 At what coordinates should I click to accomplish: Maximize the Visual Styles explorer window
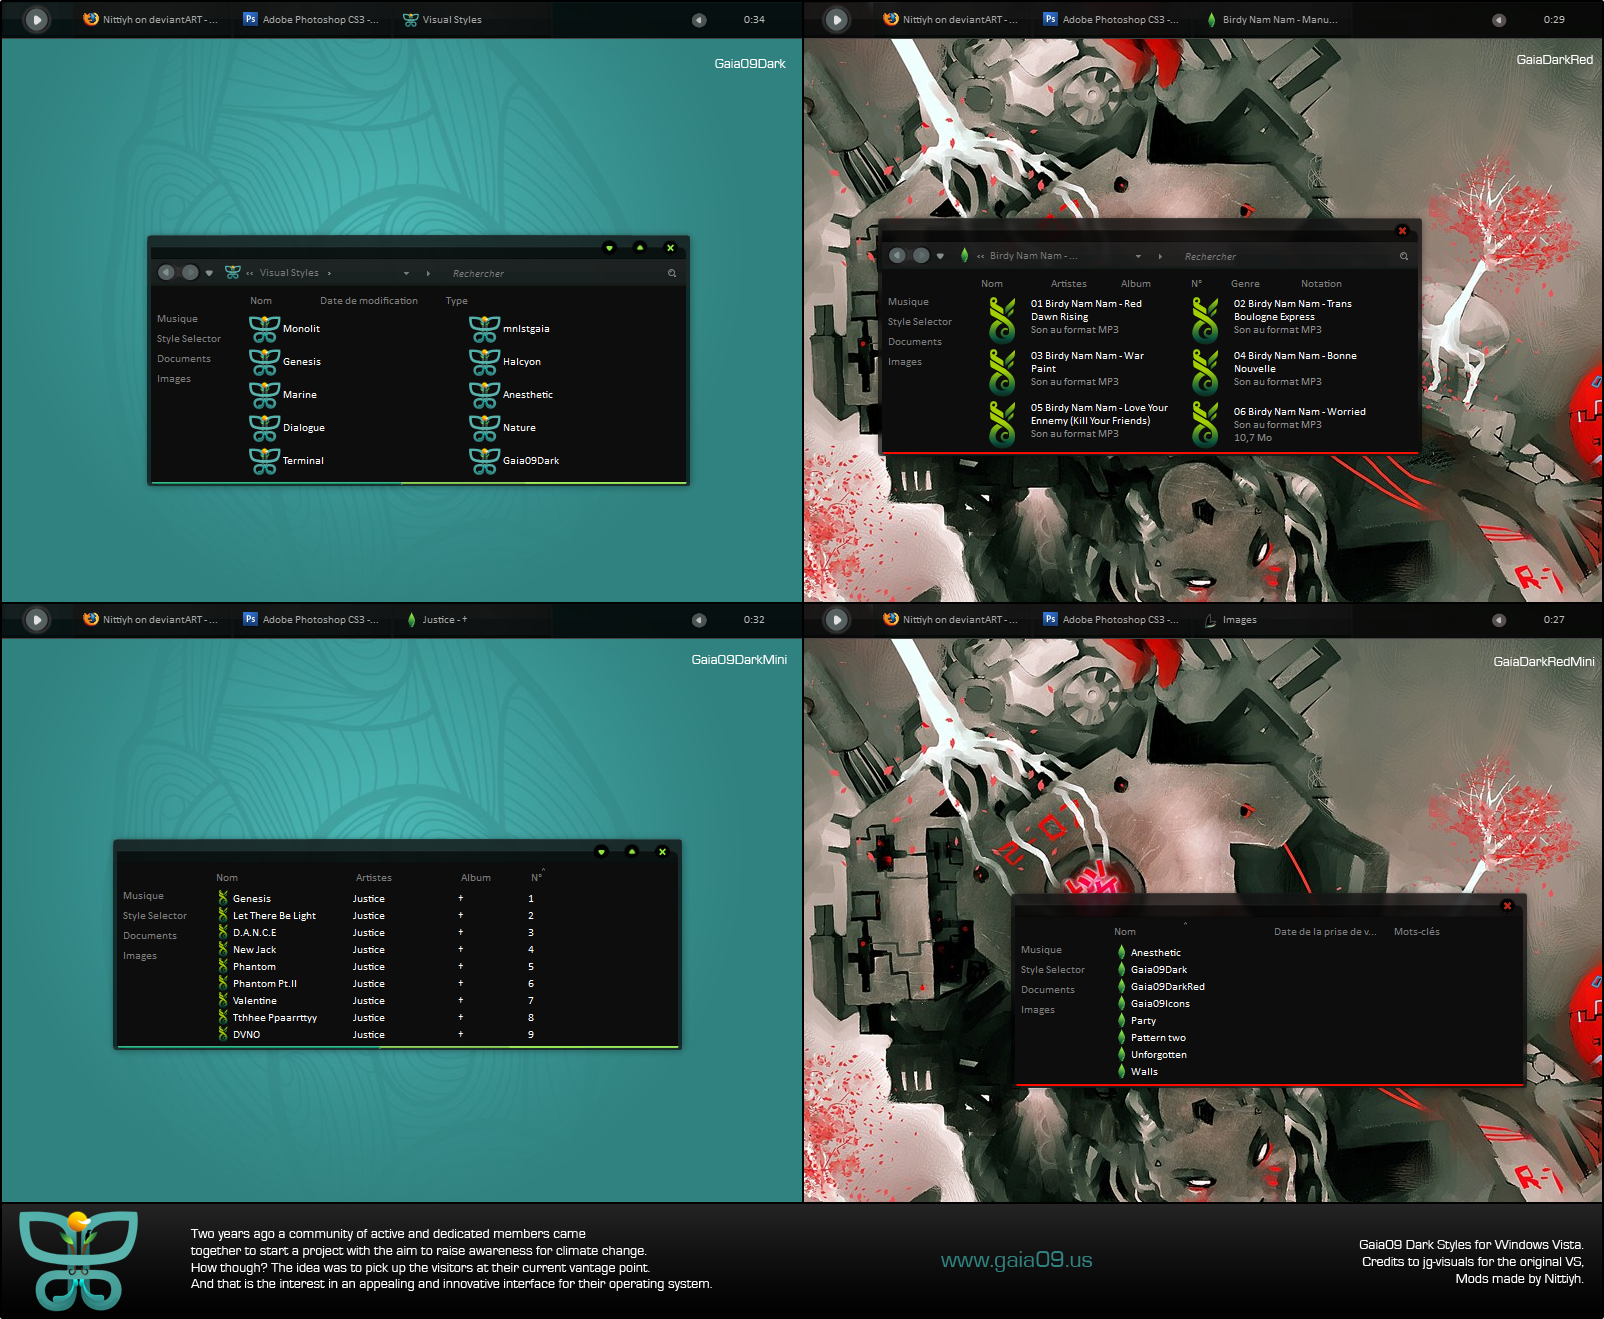(640, 247)
